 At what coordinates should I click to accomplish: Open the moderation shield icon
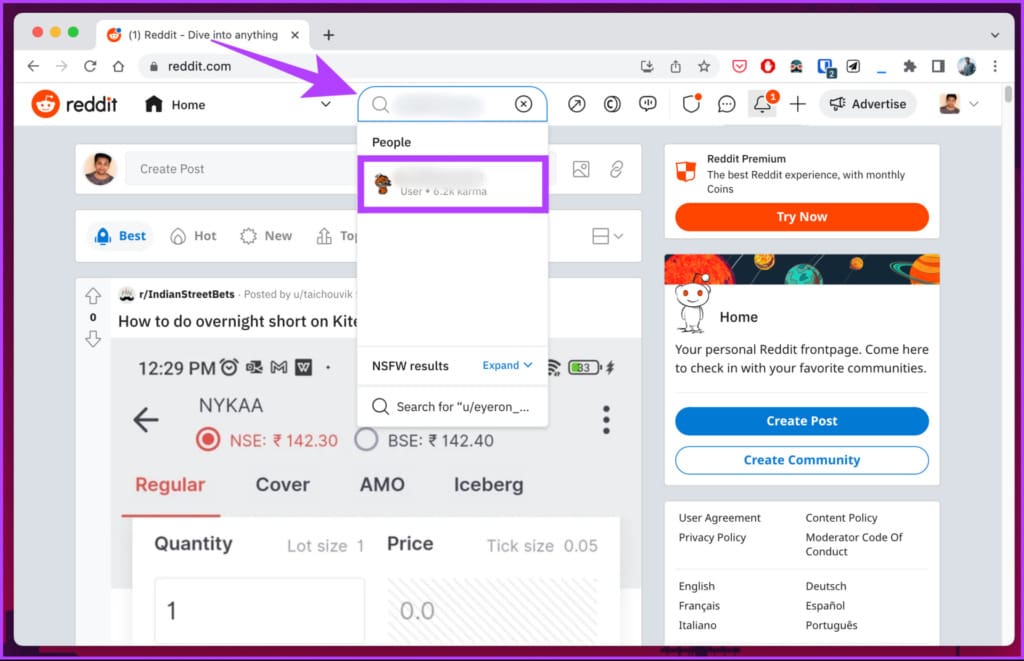point(691,104)
